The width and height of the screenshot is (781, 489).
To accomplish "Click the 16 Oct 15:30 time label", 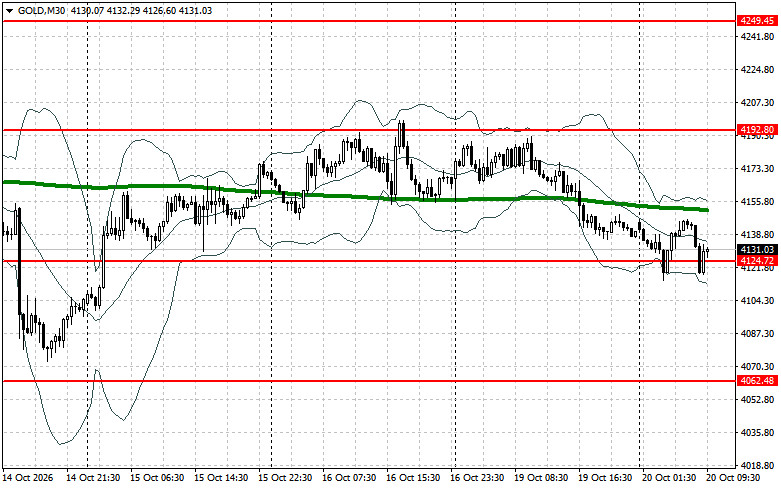I will 413,478.
